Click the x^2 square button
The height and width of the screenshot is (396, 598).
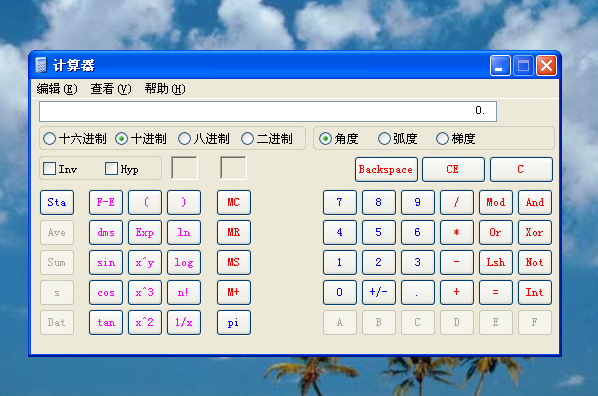tap(145, 323)
